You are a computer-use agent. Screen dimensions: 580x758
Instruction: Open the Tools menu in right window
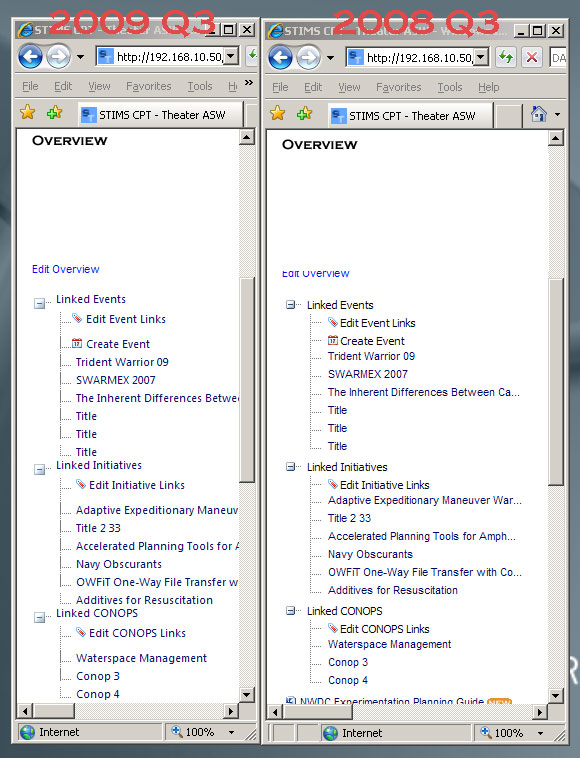coord(450,87)
